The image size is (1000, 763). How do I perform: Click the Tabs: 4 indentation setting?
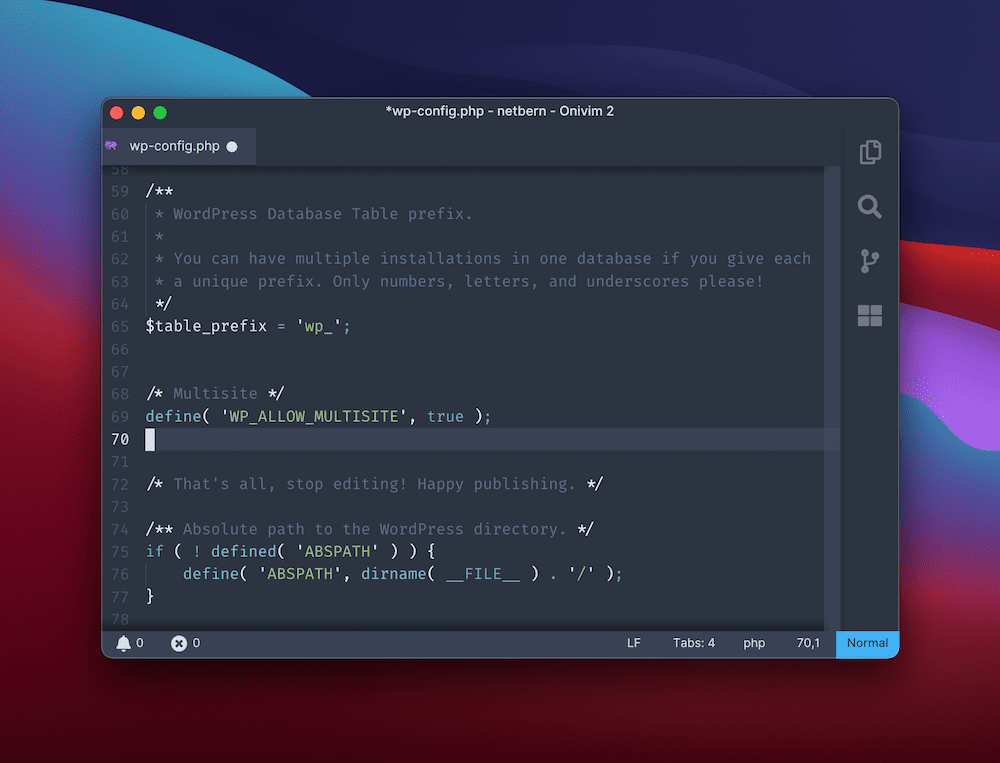pos(694,643)
